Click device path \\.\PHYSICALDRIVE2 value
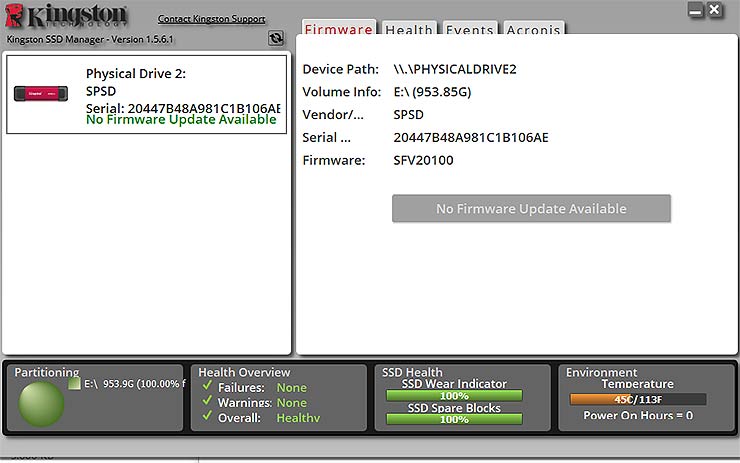The height and width of the screenshot is (463, 740). pyautogui.click(x=455, y=69)
